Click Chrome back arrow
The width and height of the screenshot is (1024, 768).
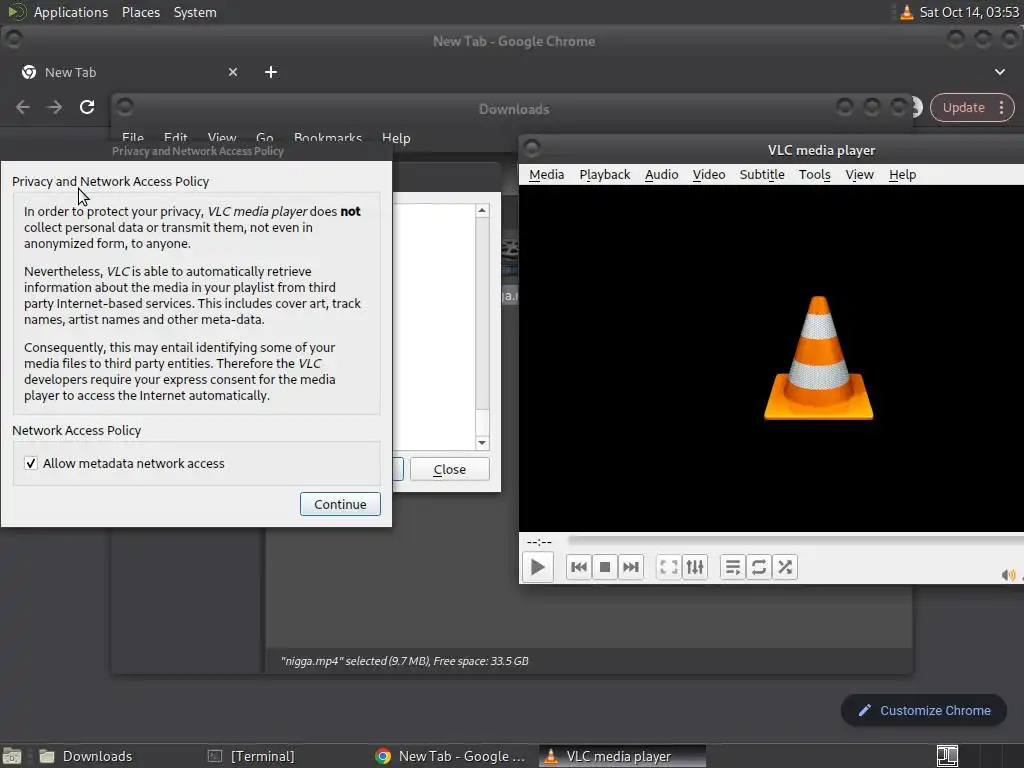[x=23, y=107]
